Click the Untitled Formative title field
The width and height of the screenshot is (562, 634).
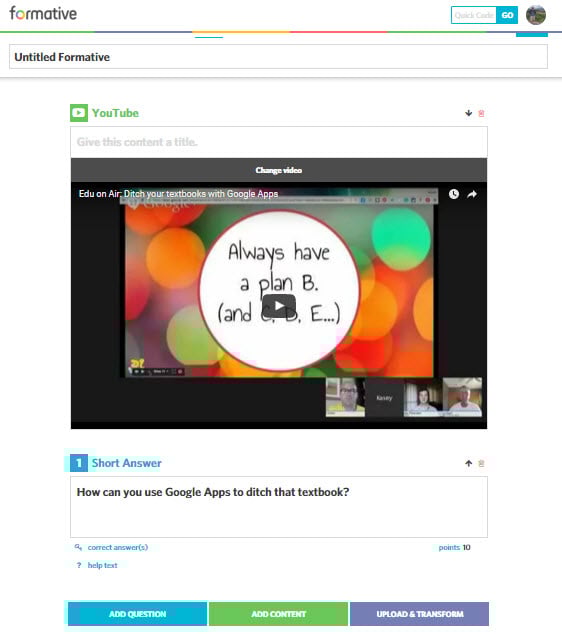coord(279,57)
